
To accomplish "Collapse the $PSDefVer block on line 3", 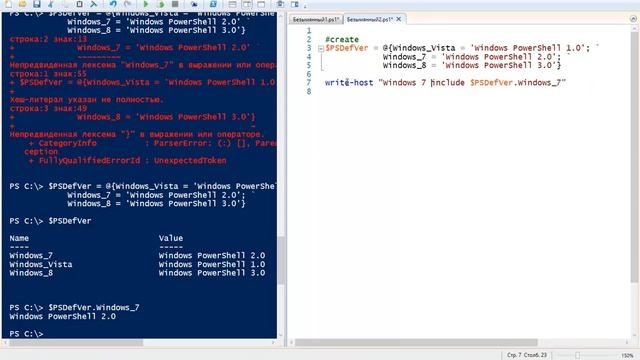I will 321,49.
